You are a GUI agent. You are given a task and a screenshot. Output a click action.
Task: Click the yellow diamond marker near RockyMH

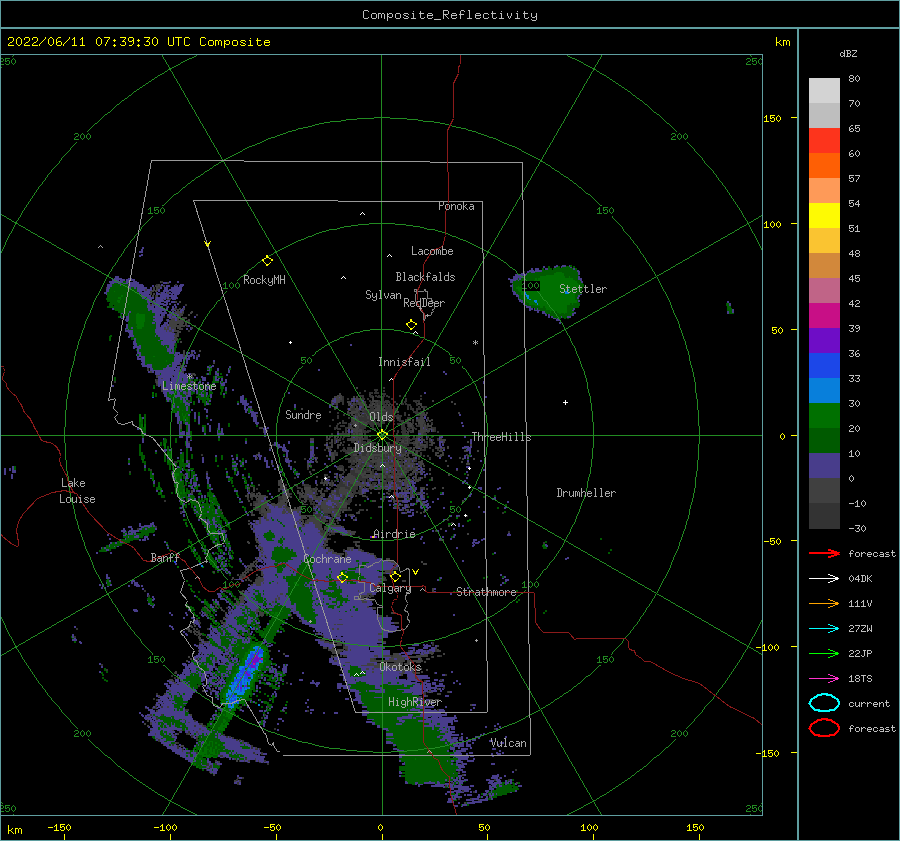click(267, 261)
